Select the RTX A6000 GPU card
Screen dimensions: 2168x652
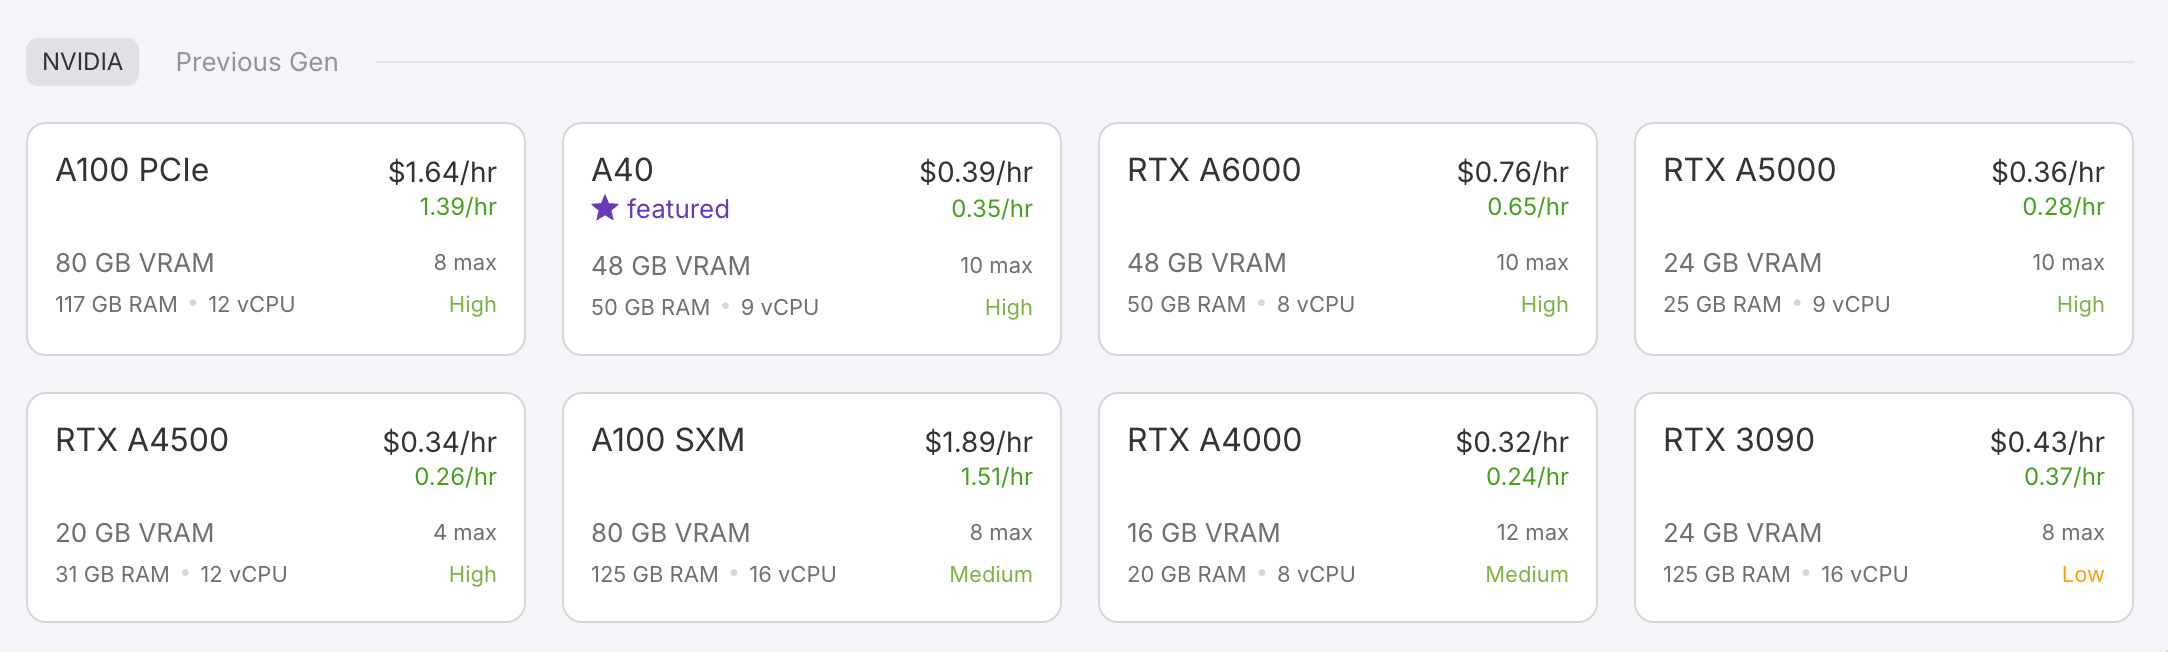1347,239
